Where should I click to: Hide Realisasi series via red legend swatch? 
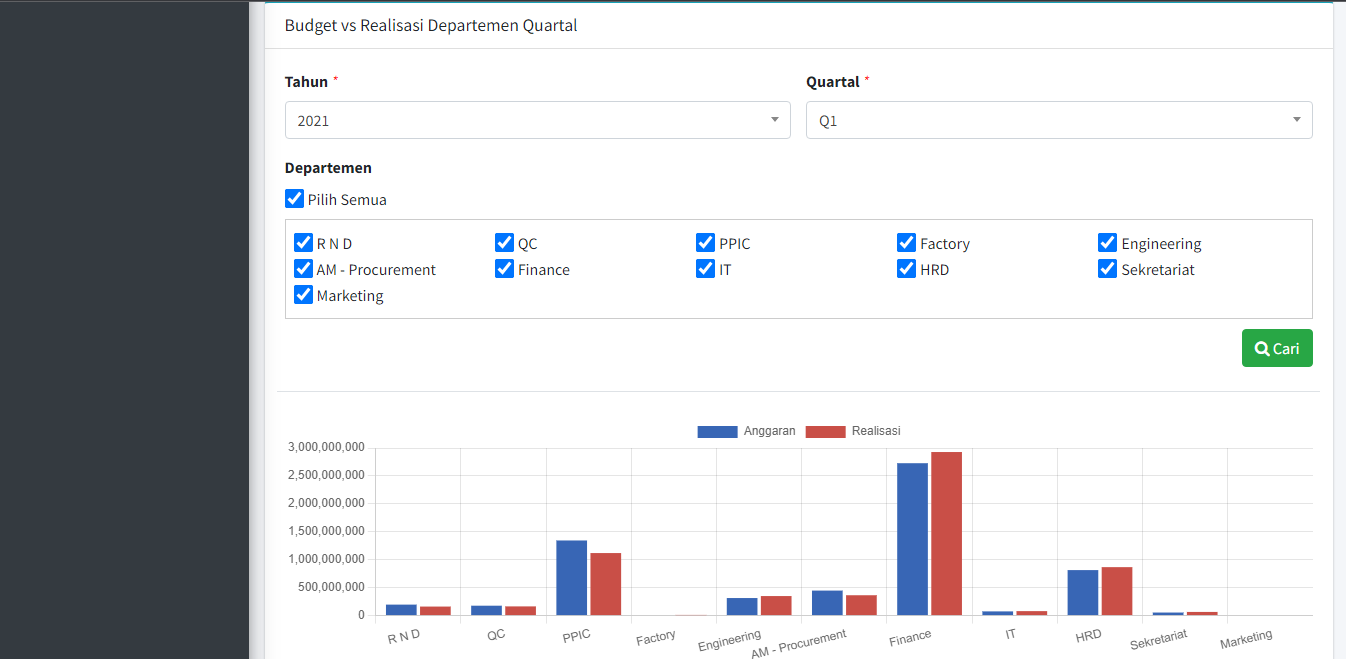pyautogui.click(x=825, y=431)
